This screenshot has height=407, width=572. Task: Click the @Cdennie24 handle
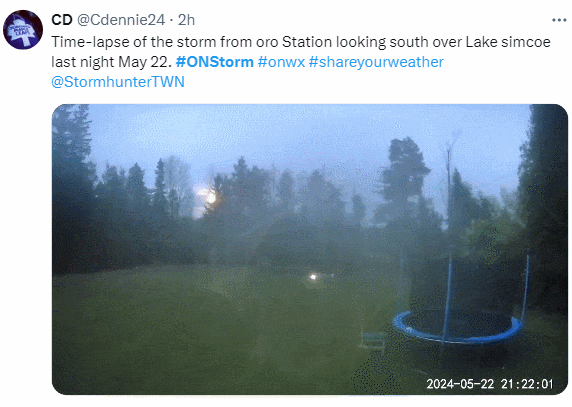pyautogui.click(x=121, y=20)
